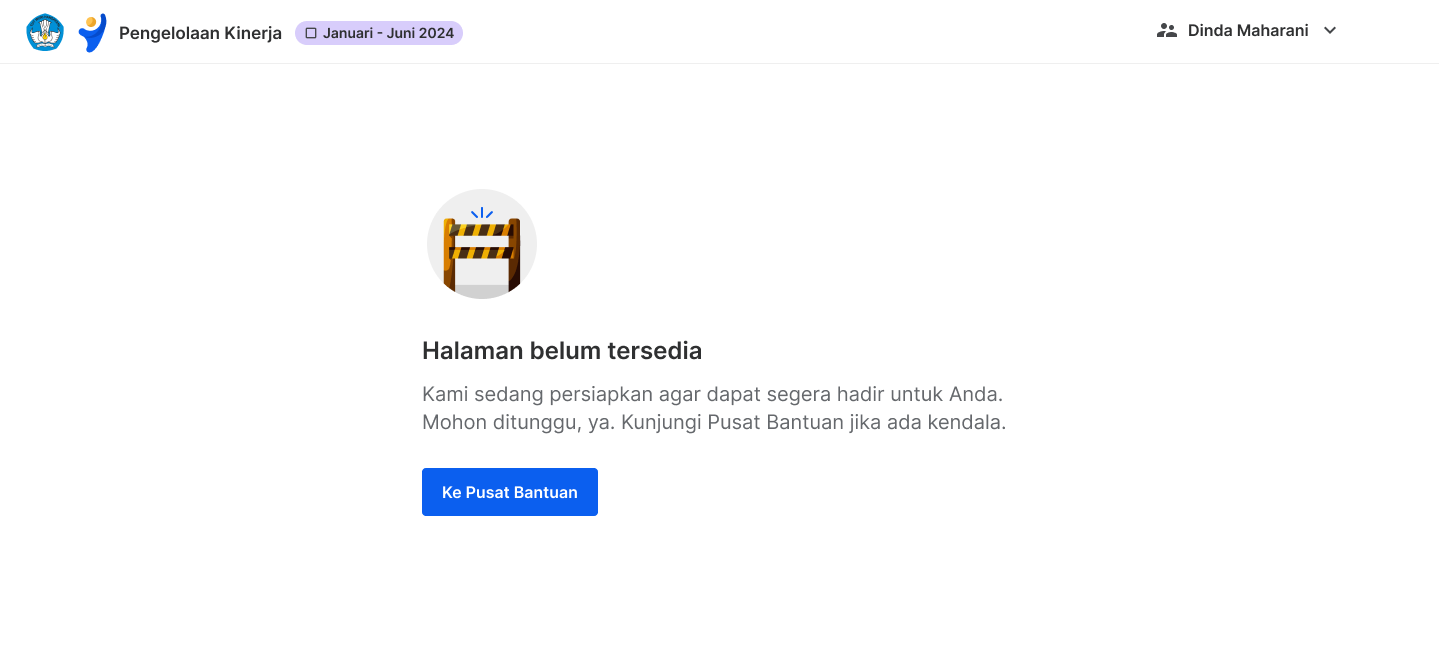The height and width of the screenshot is (663, 1440).
Task: Click the people icon beside Dinda Maharani
Action: pyautogui.click(x=1166, y=31)
